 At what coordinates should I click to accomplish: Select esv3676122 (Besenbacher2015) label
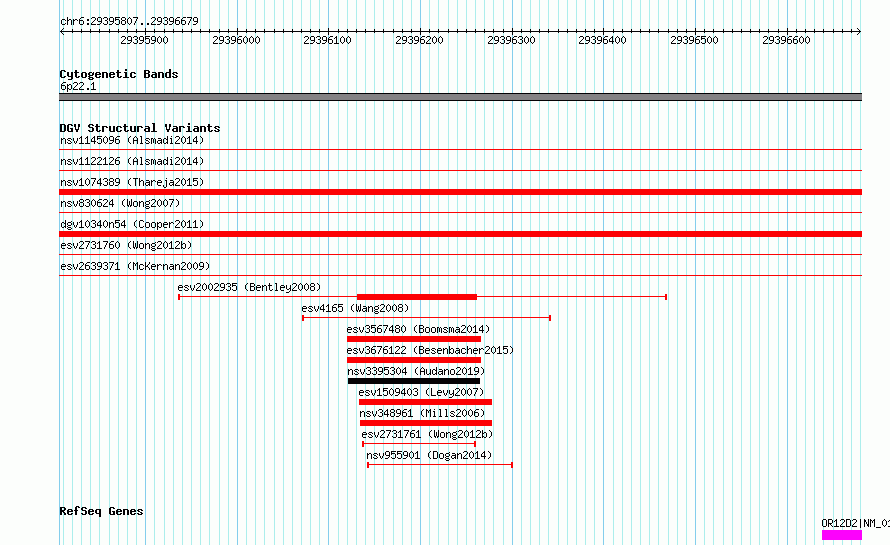430,350
